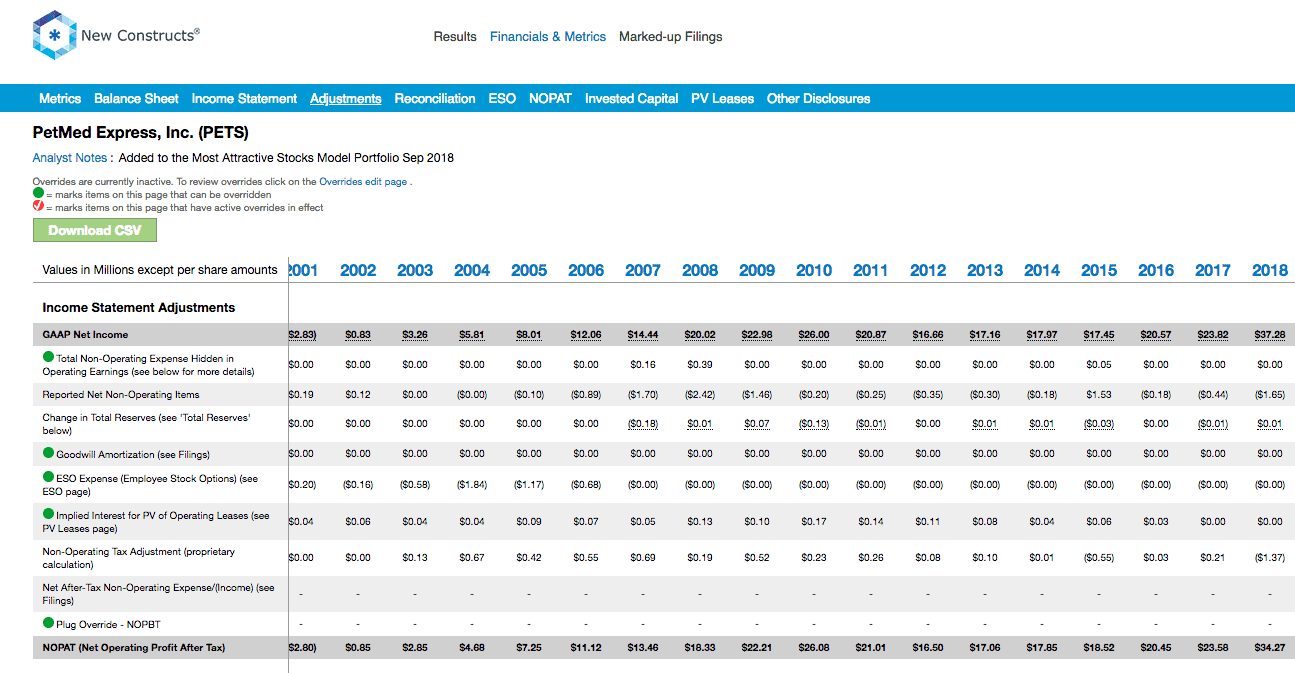
Task: Click NOPAT value $26.08 for 2010
Action: (814, 648)
